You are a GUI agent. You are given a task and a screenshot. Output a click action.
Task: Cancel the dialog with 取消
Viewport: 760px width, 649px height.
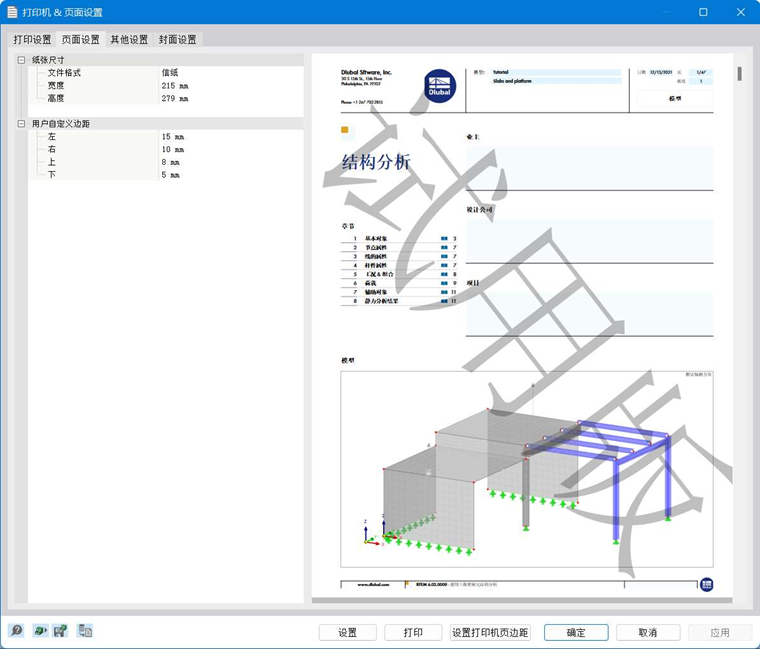pyautogui.click(x=648, y=633)
